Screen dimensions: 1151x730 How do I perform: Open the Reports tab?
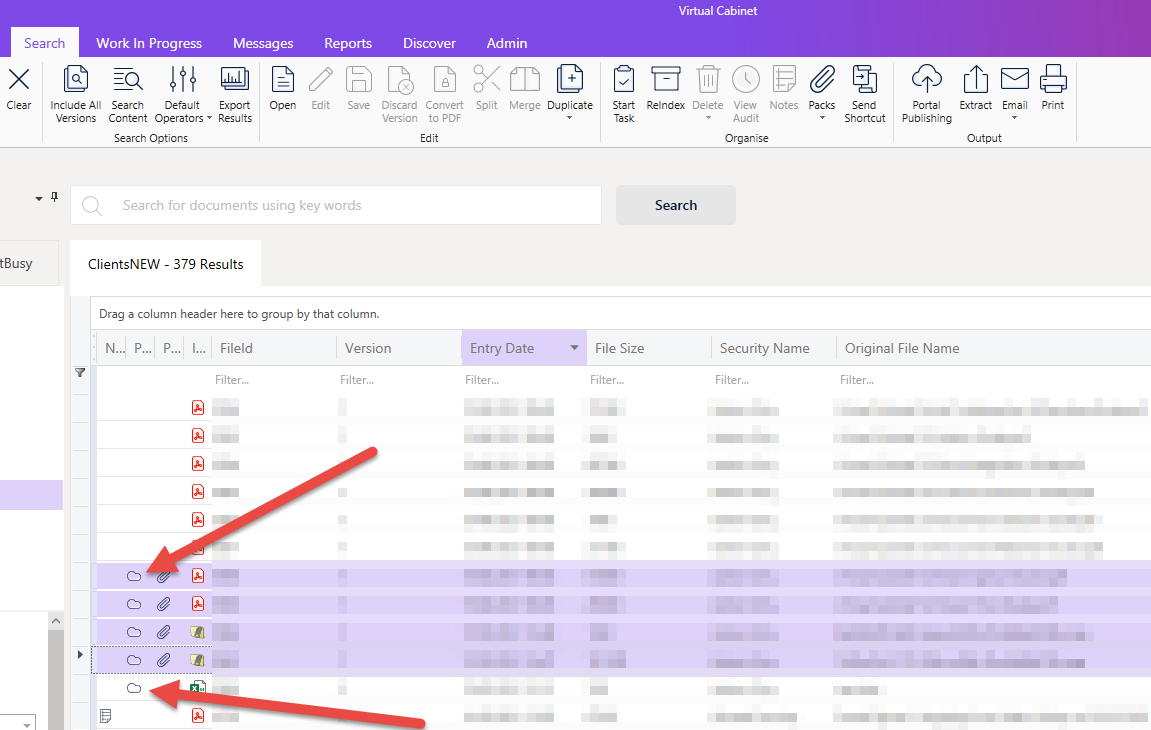[x=348, y=43]
